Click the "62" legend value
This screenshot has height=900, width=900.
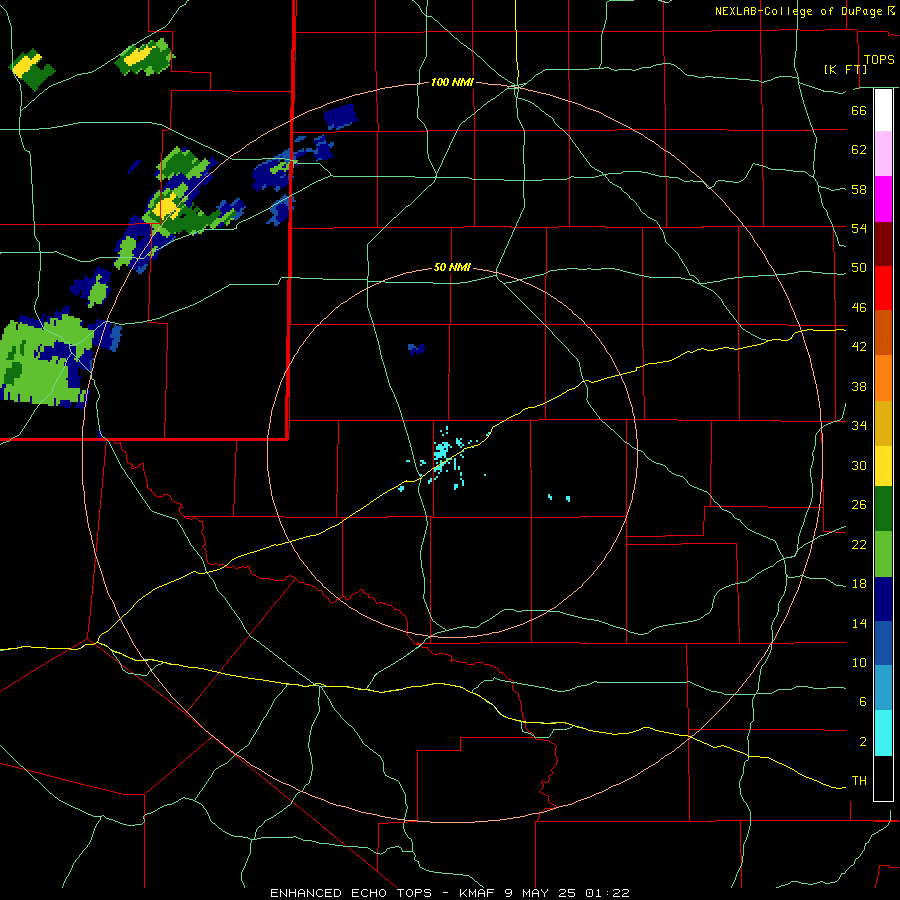[x=859, y=150]
